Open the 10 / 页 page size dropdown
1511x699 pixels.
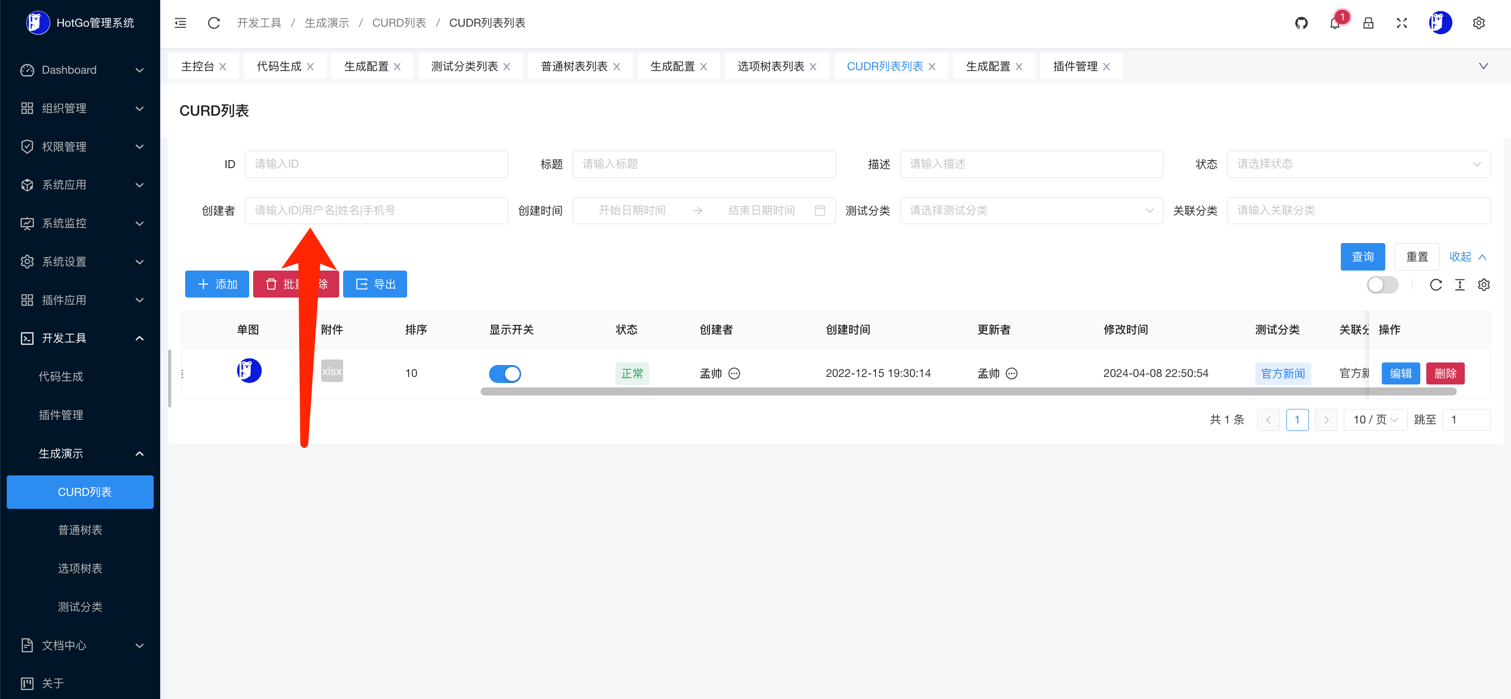pyautogui.click(x=1375, y=420)
